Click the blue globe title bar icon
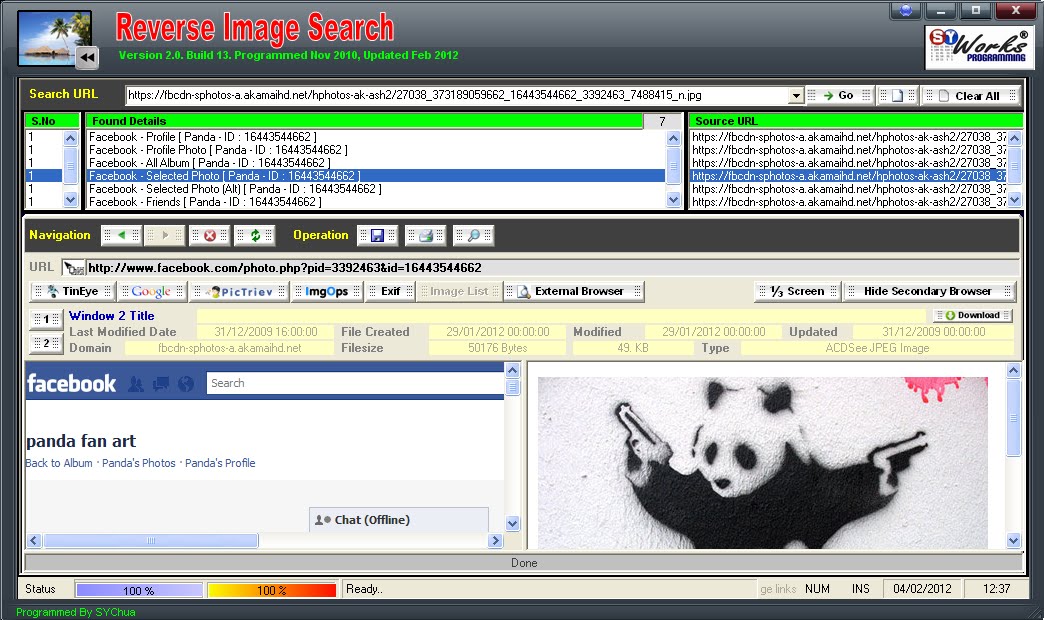Image resolution: width=1044 pixels, height=620 pixels. pyautogui.click(x=906, y=10)
